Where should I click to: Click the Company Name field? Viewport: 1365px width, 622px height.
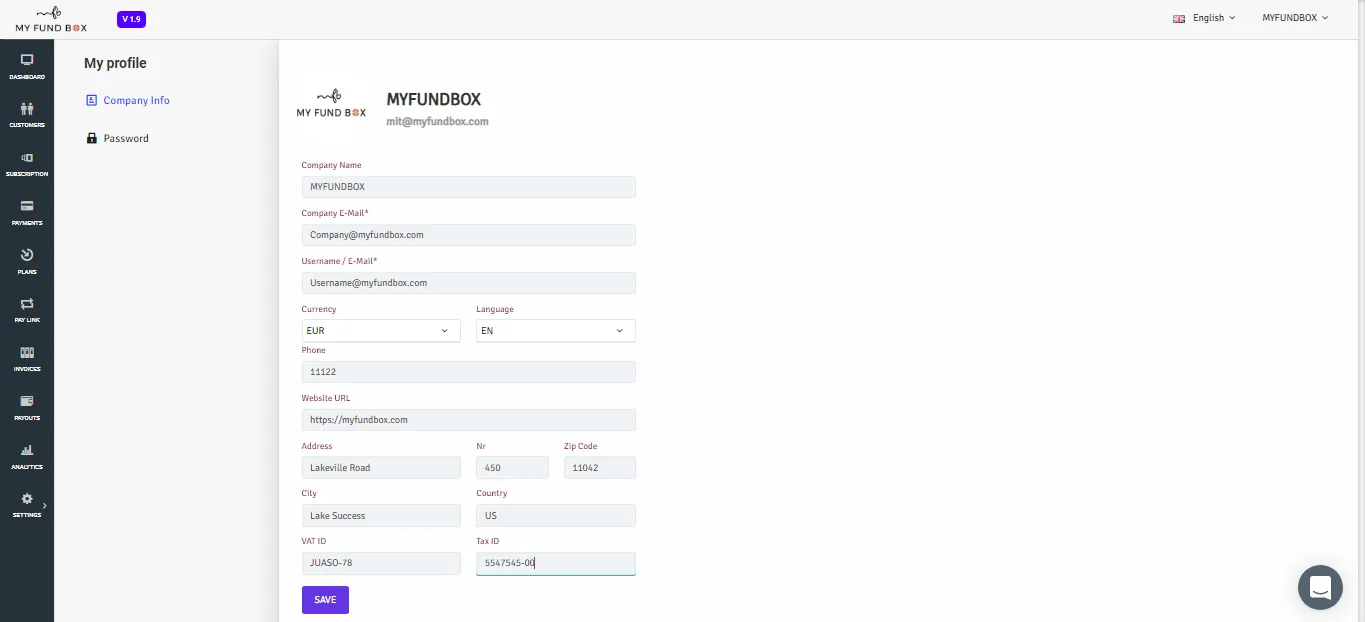[469, 187]
